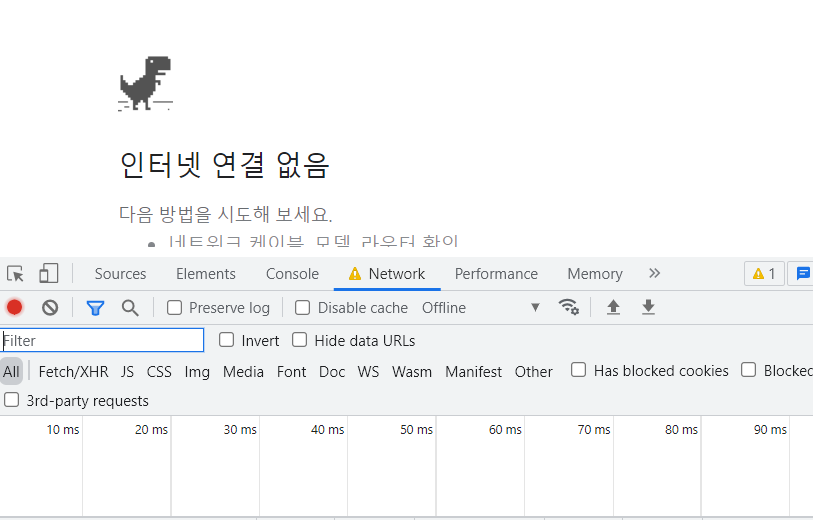Filter requests by Img

tap(197, 372)
